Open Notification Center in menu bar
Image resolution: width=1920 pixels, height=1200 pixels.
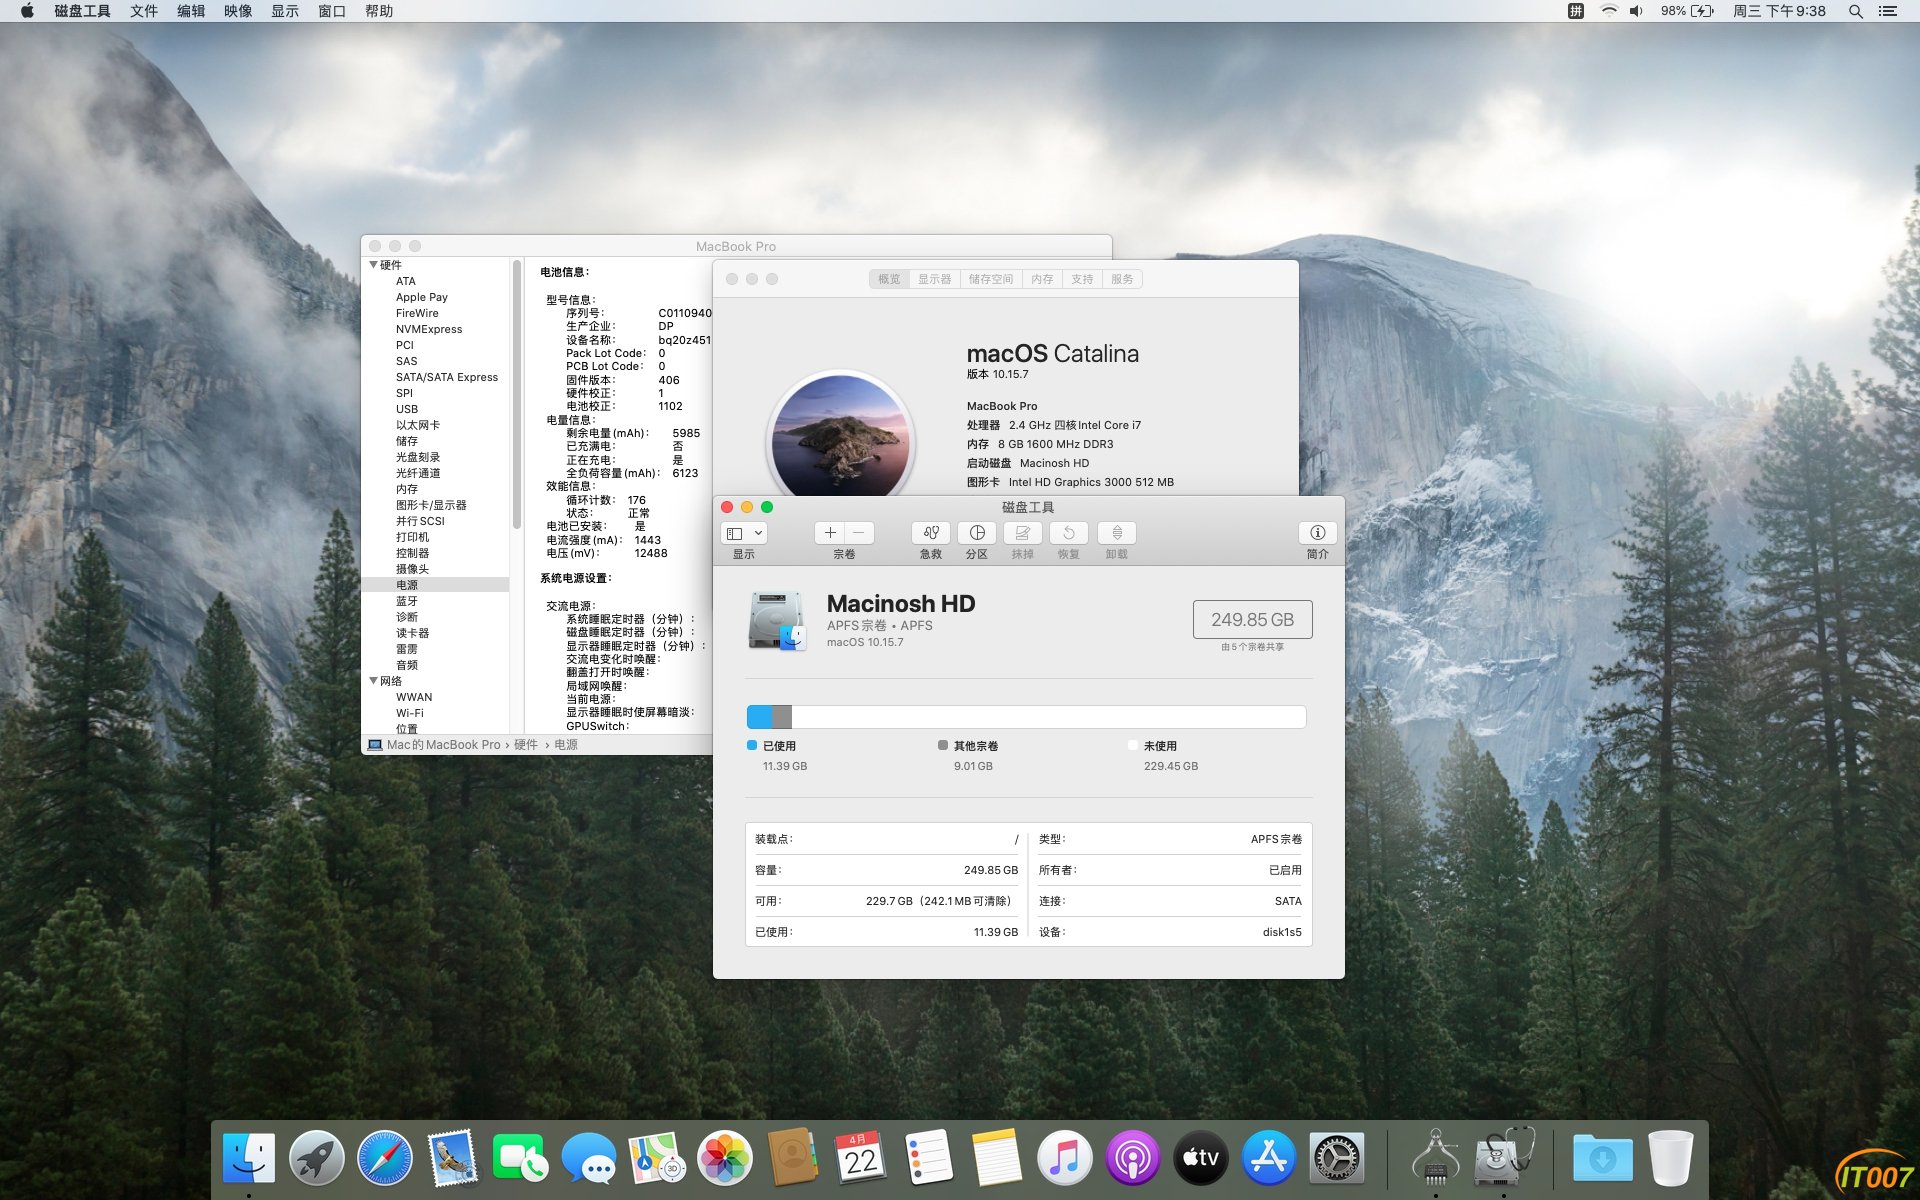[x=1888, y=11]
